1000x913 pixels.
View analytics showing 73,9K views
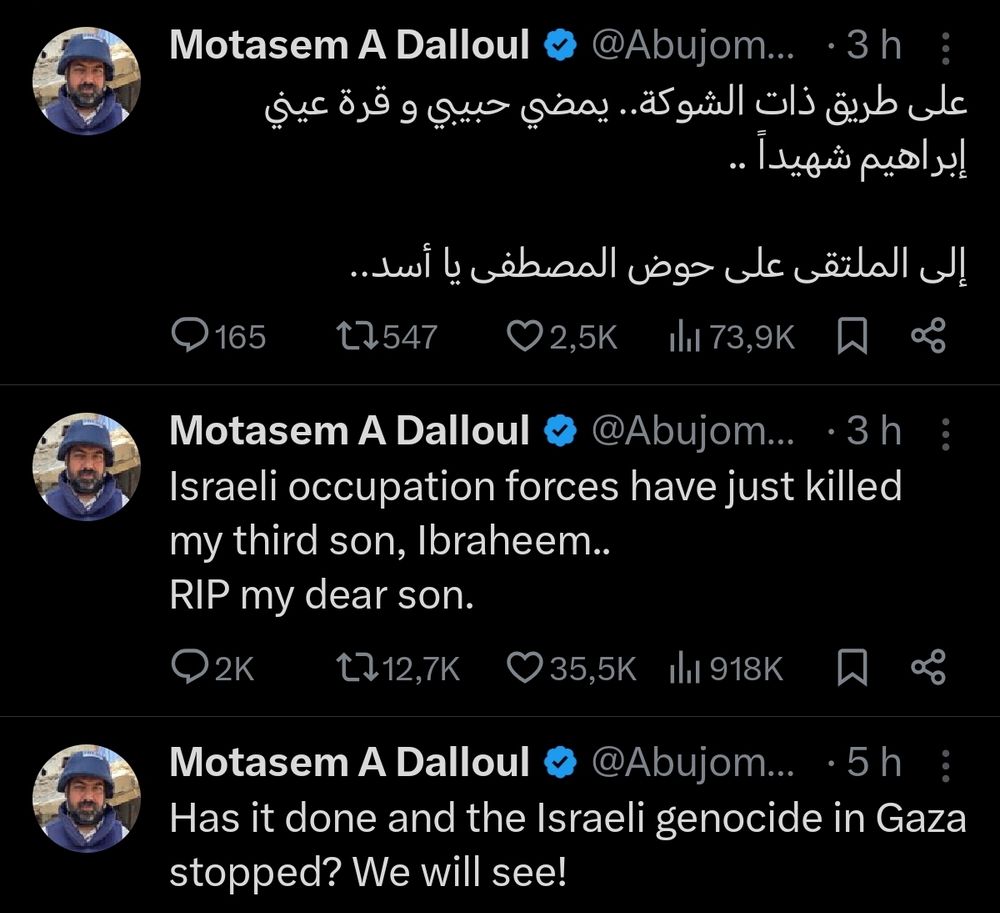(682, 338)
